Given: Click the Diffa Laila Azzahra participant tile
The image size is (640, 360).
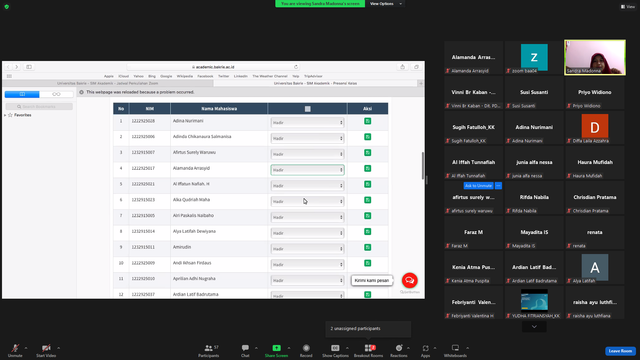Looking at the screenshot, I should (x=595, y=128).
